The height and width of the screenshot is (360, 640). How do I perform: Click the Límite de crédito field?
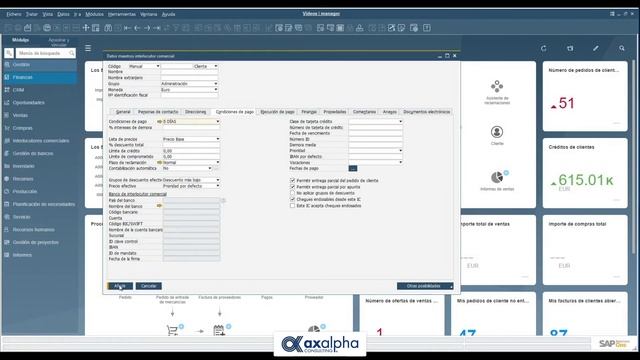191,151
